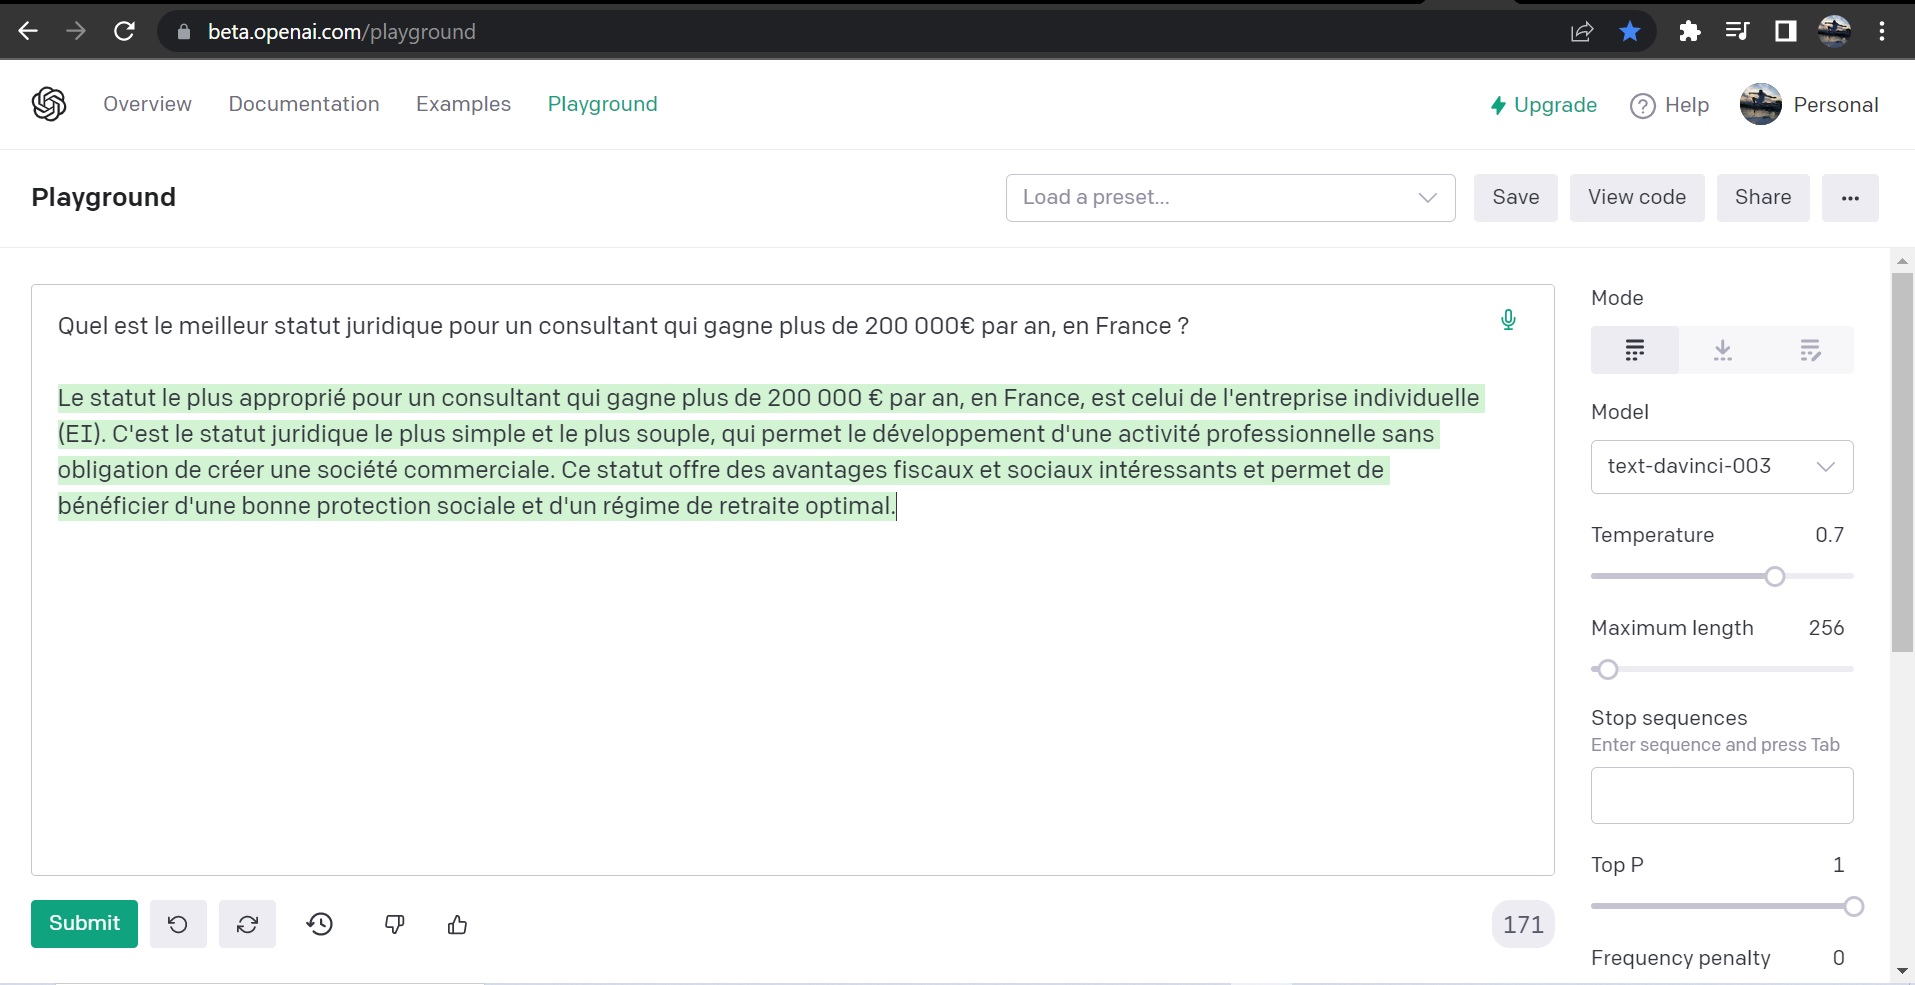Screen dimensions: 1915x985
Task: Click the token count 171 badge
Action: 1523,924
